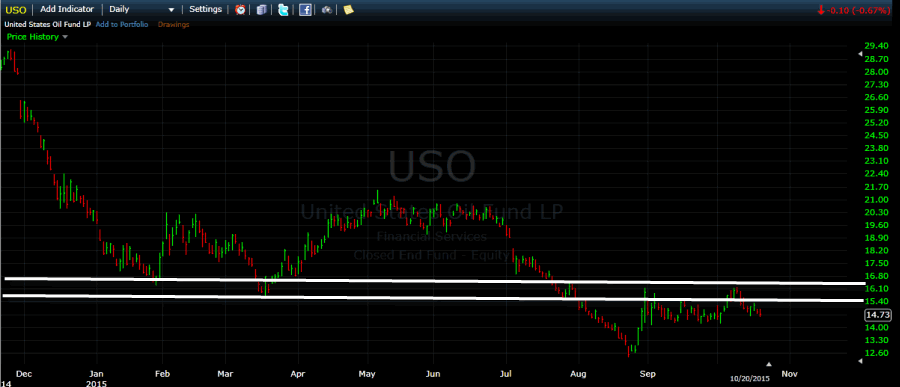Click the Dec label on time axis

pos(25,374)
